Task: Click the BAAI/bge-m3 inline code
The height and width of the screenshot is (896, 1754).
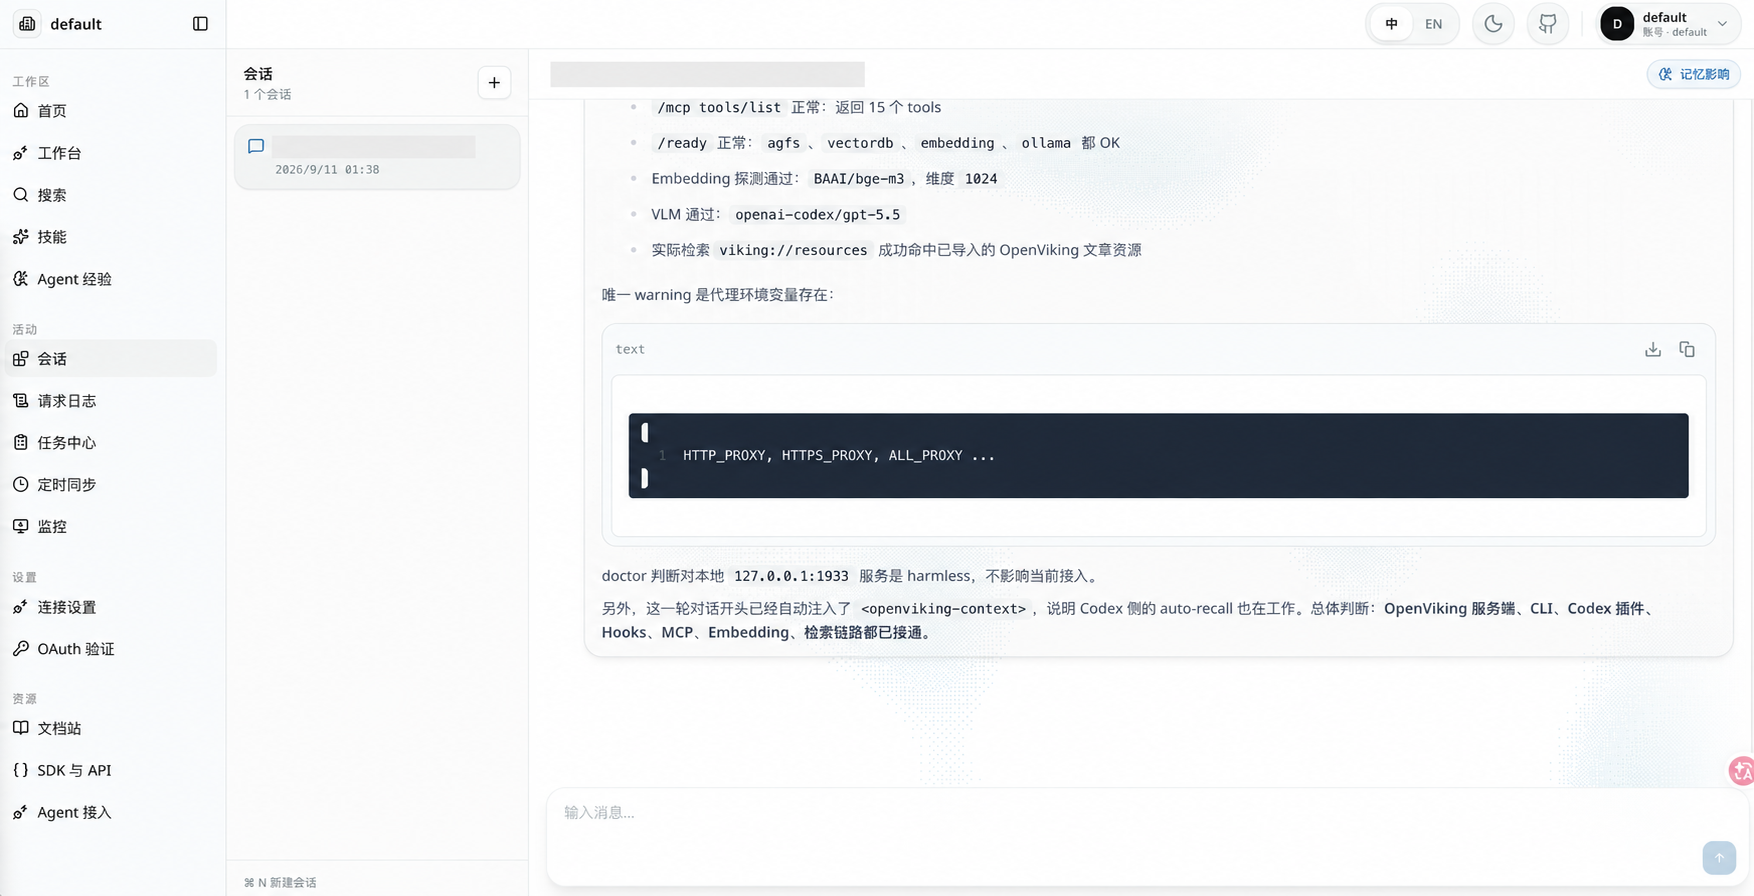Action: point(859,179)
